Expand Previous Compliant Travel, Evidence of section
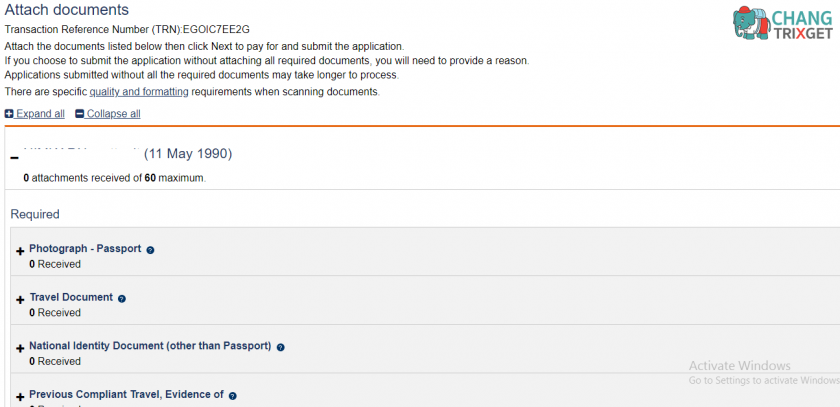Image resolution: width=840 pixels, height=407 pixels. 21,397
